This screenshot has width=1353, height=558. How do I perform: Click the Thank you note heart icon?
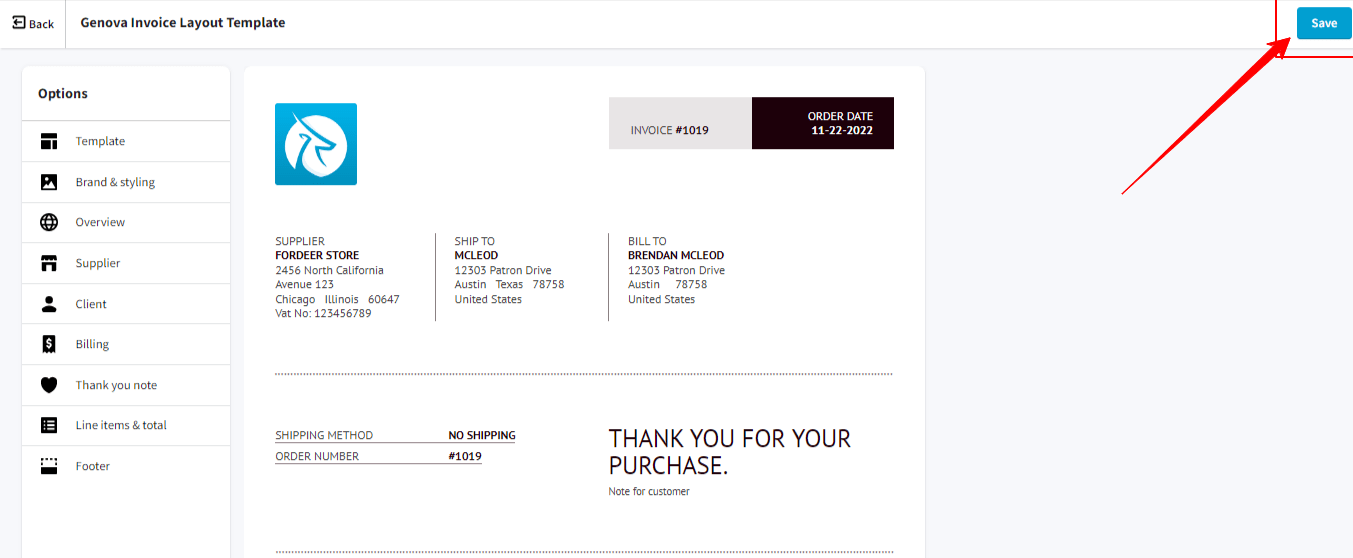click(x=49, y=385)
